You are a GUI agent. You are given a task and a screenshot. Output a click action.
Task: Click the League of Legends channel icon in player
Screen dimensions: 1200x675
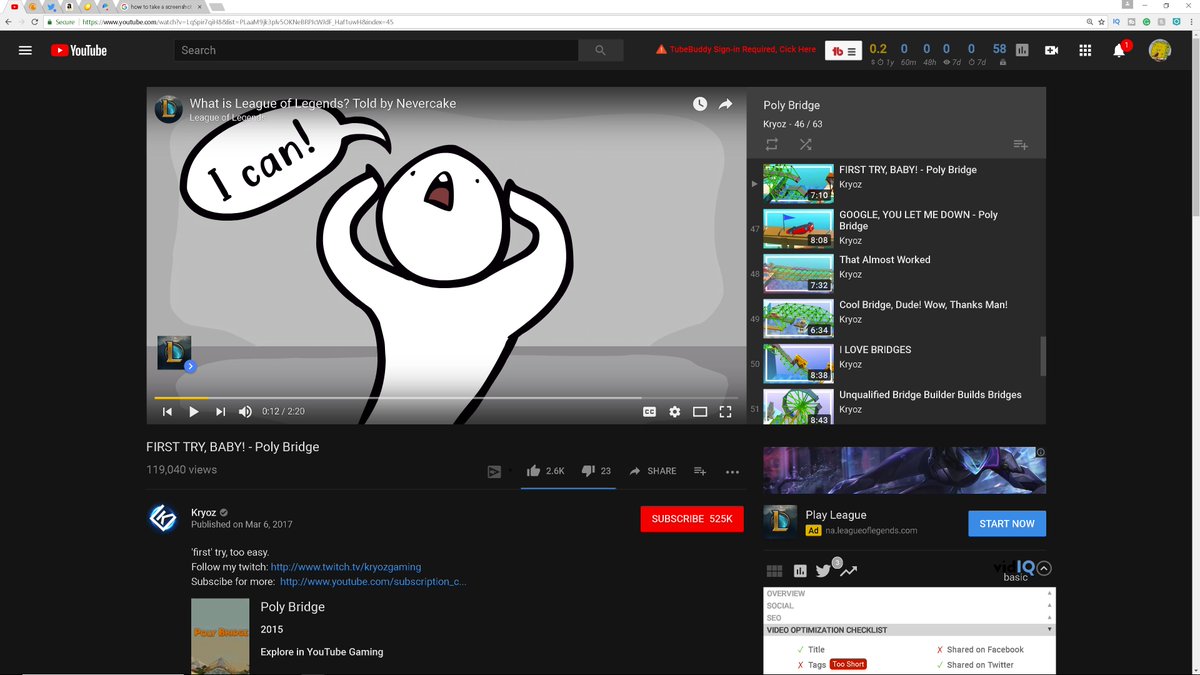pyautogui.click(x=168, y=109)
